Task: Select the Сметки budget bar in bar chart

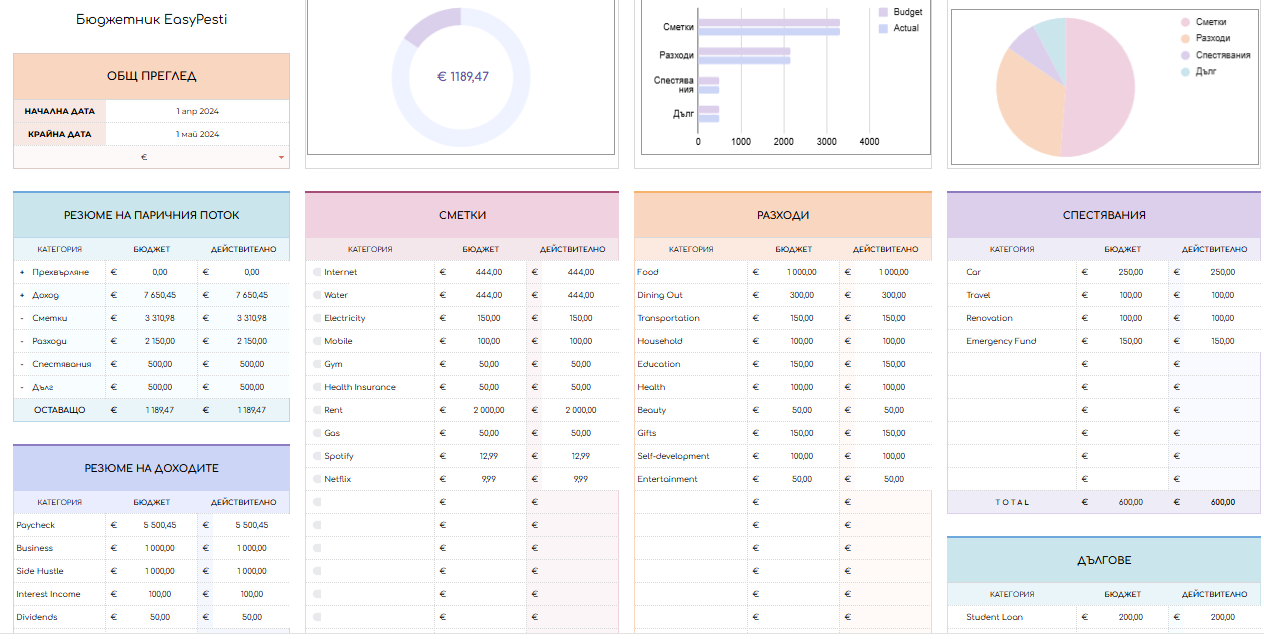Action: click(768, 22)
